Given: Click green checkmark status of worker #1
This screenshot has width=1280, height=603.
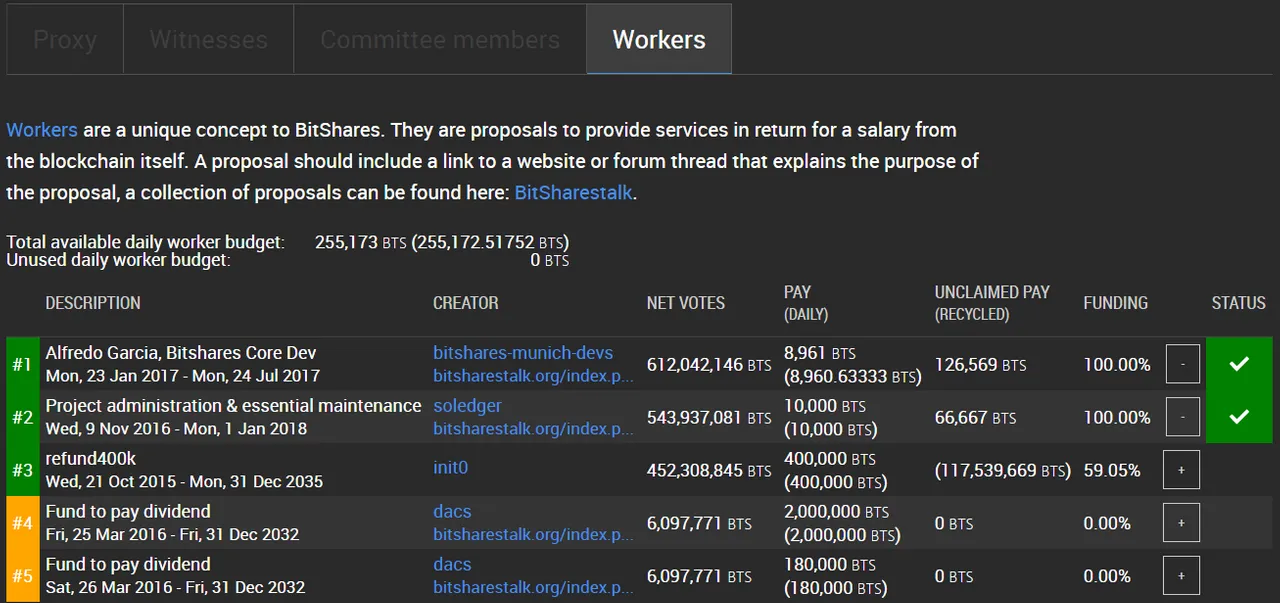Looking at the screenshot, I should (x=1239, y=364).
